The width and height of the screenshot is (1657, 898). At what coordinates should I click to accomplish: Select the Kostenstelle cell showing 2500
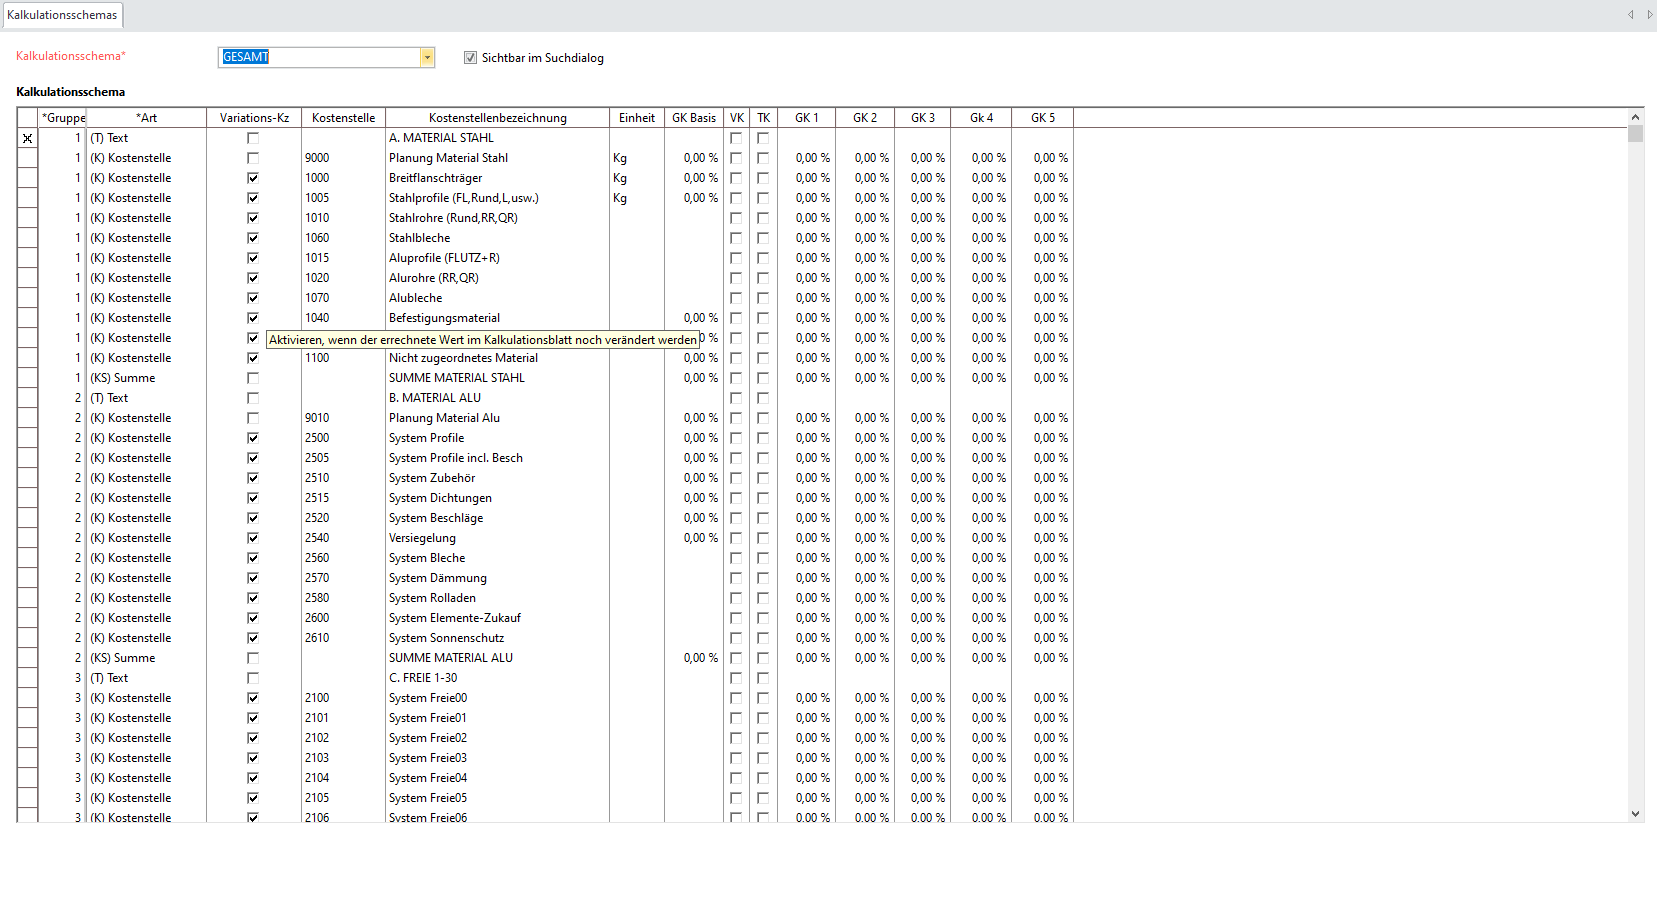point(342,438)
